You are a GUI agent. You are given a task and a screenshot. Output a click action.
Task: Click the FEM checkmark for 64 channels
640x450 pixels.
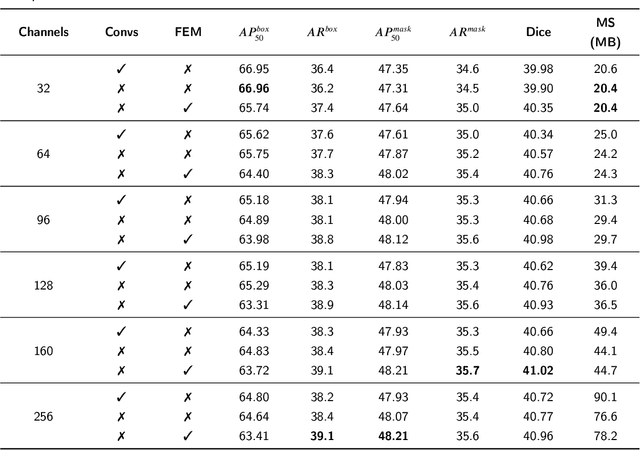[187, 173]
